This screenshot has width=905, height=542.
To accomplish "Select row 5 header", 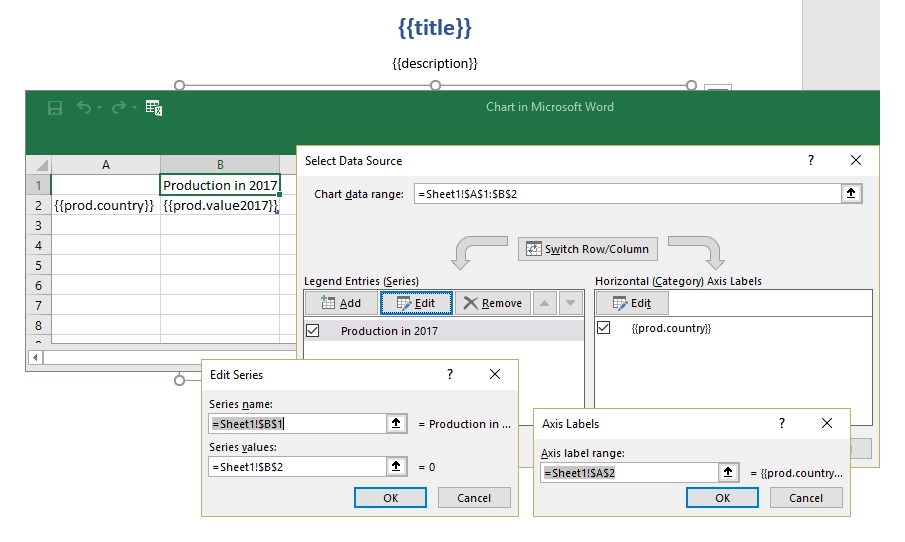I will pos(39,266).
